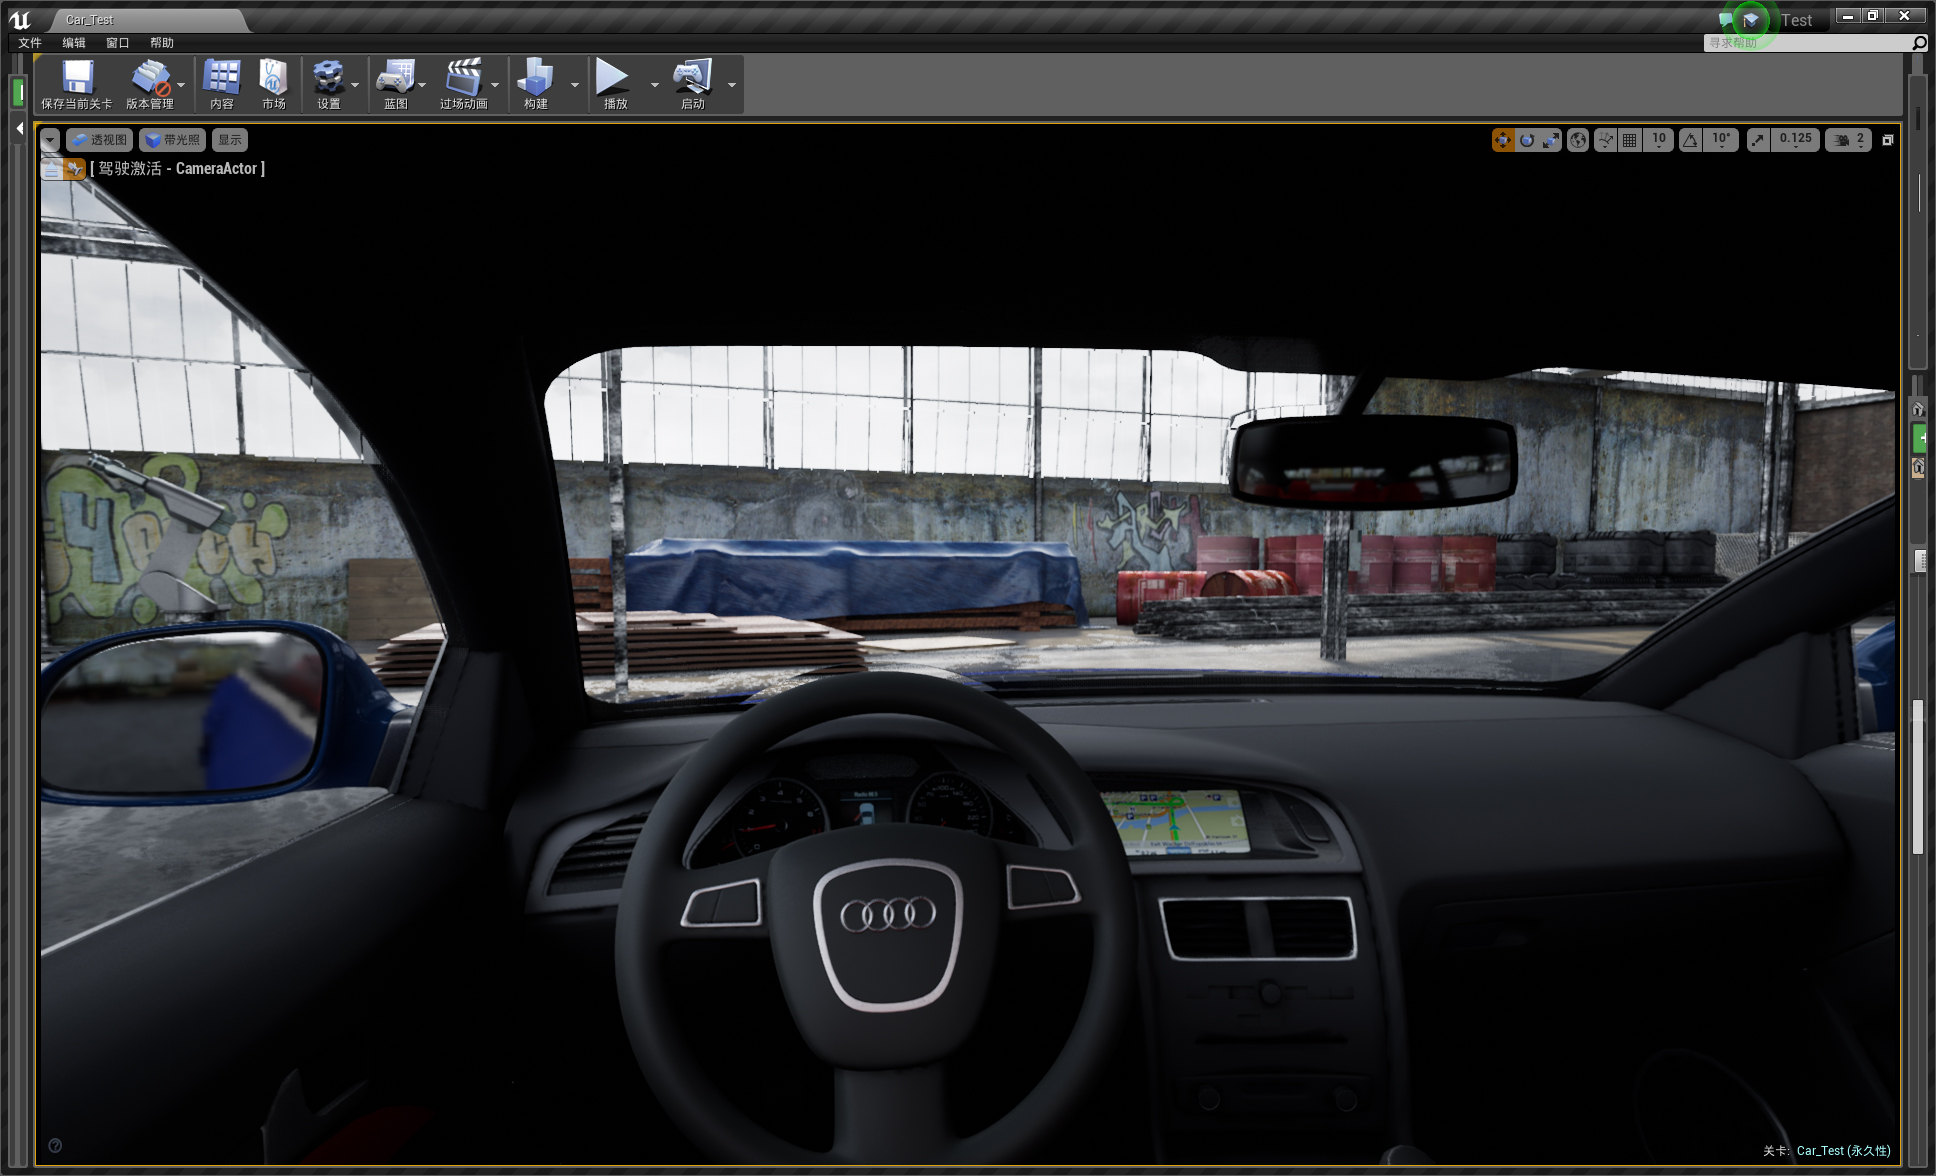
Task: Click the Test project name label
Action: click(x=1796, y=20)
